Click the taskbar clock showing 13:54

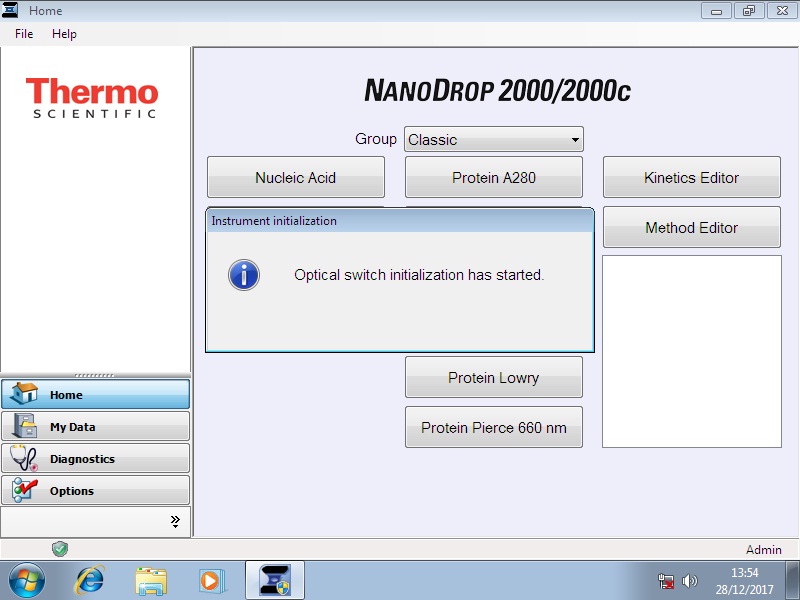pos(744,581)
